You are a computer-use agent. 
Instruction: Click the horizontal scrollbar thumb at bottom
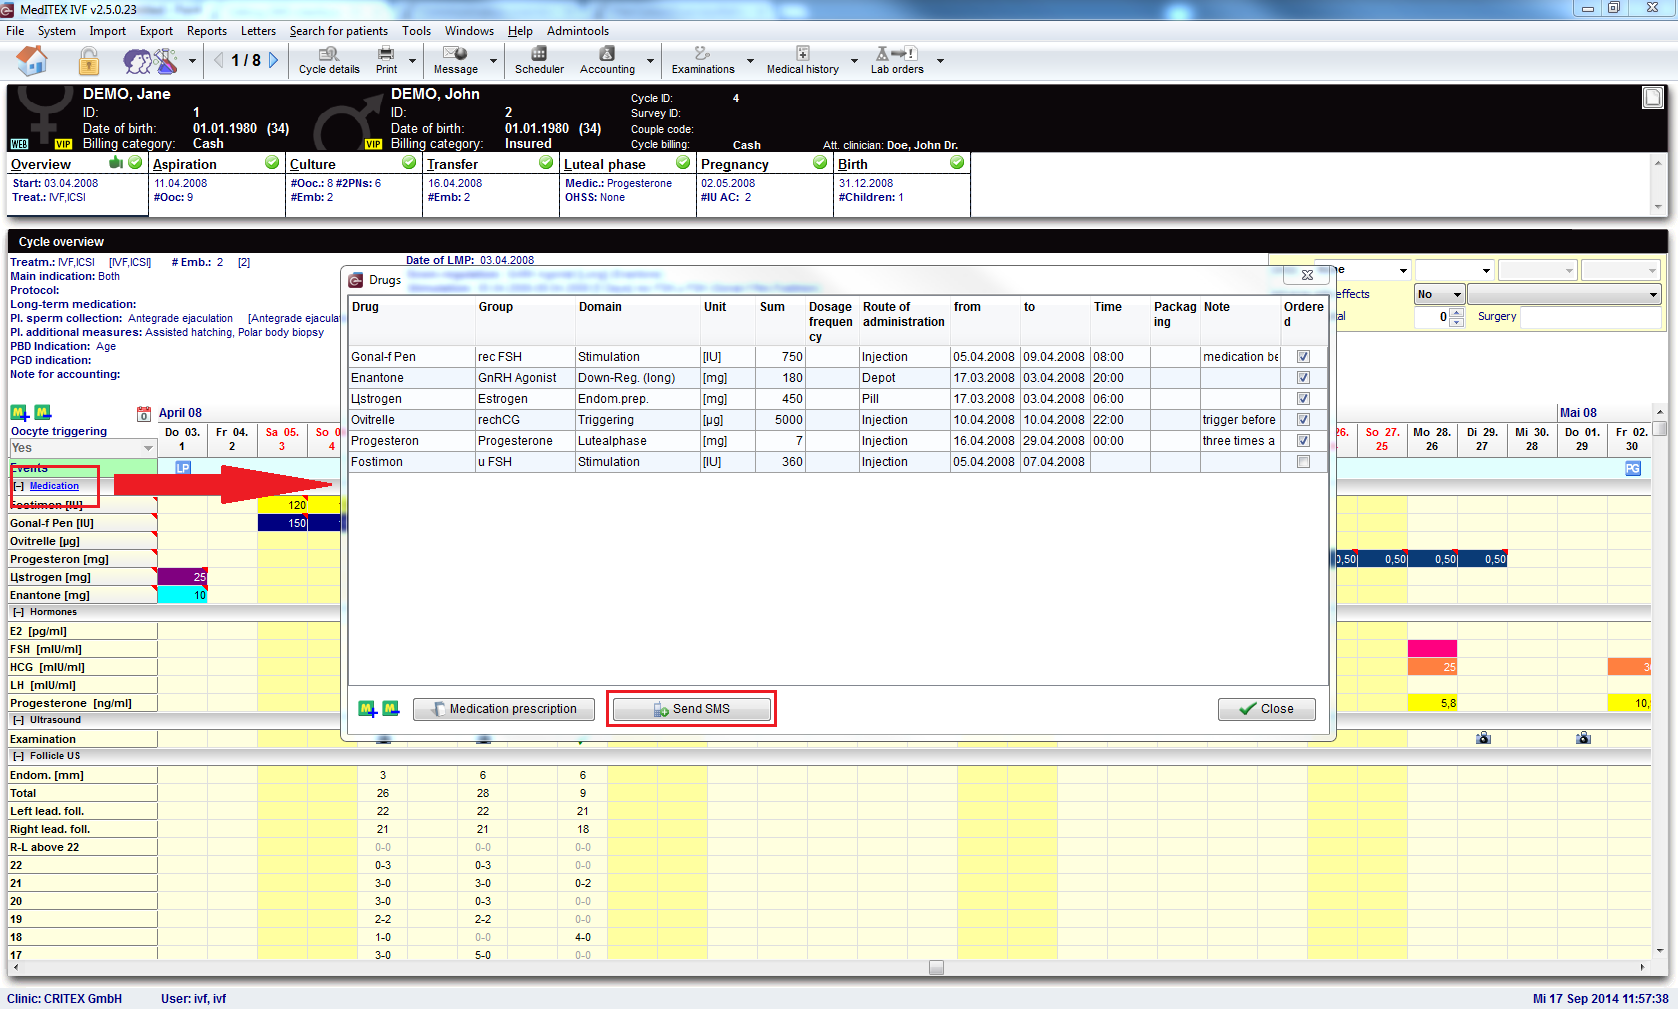tap(936, 968)
